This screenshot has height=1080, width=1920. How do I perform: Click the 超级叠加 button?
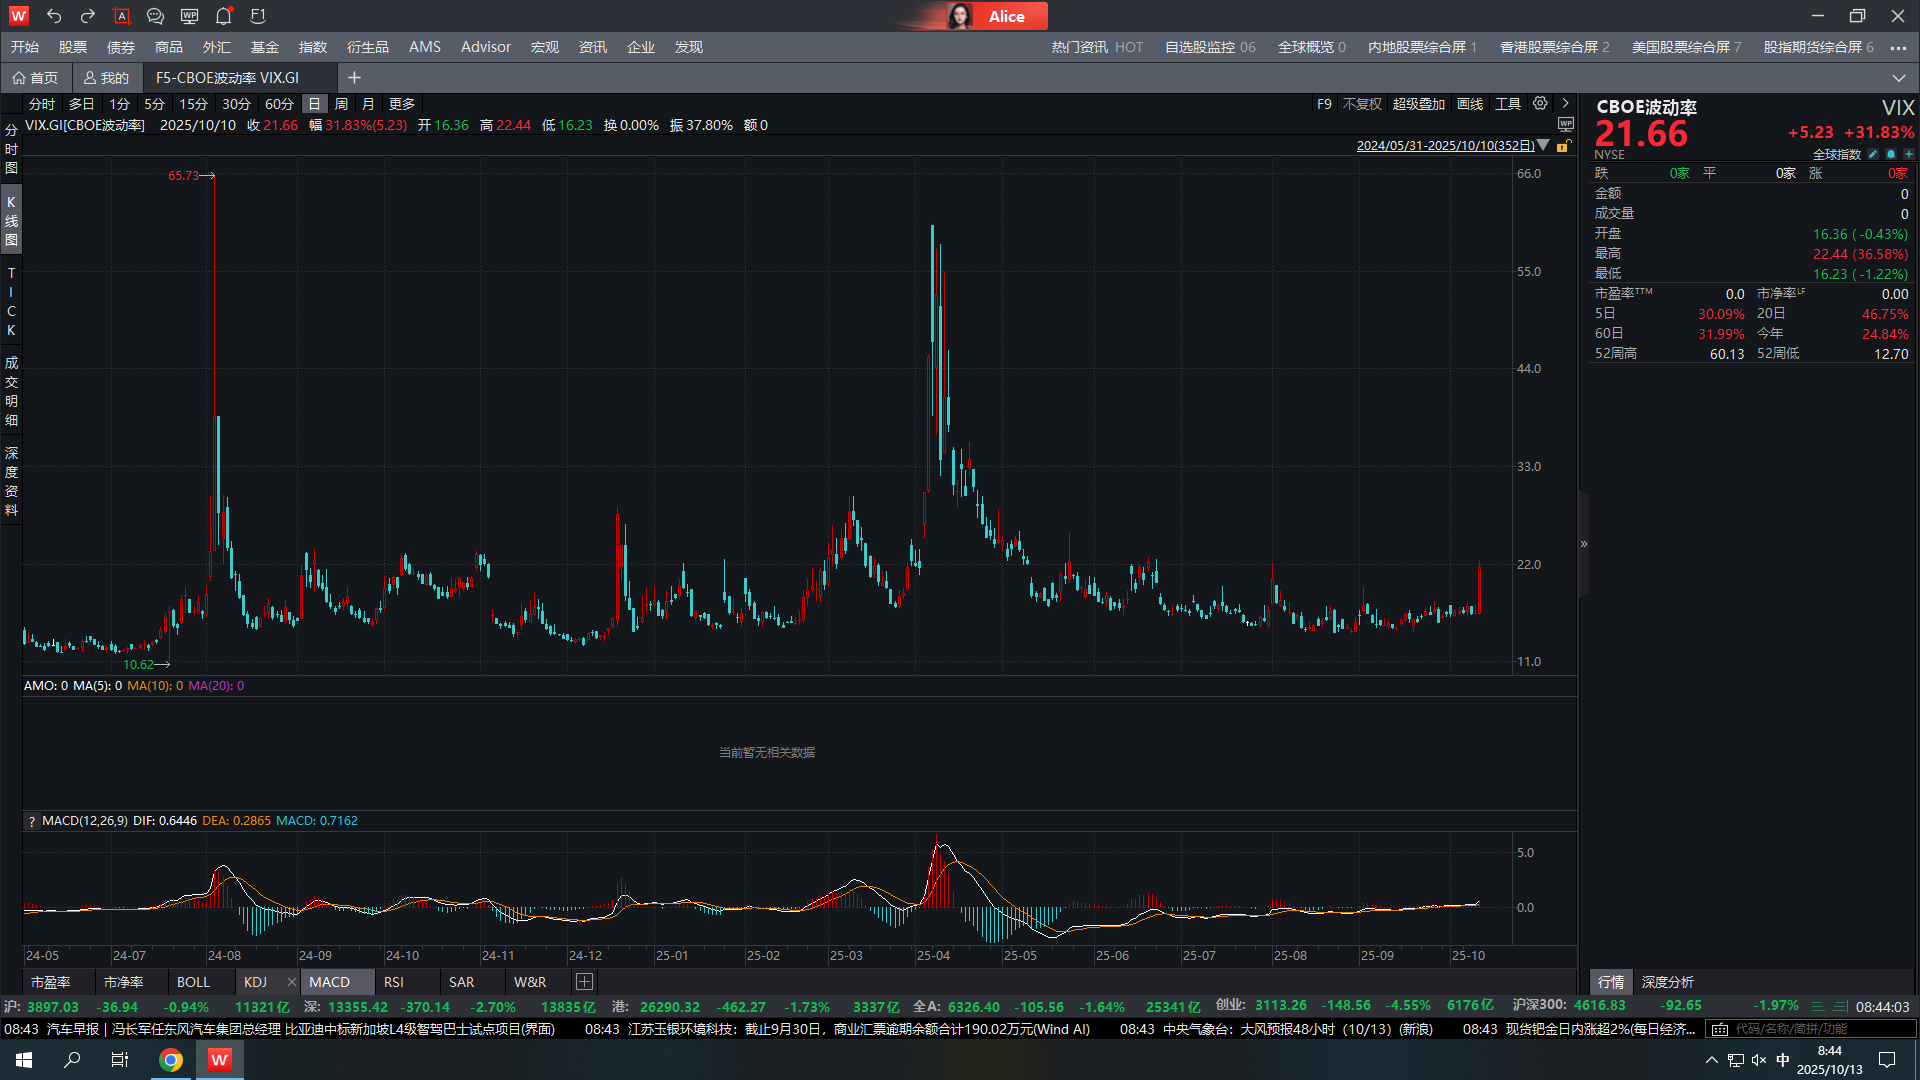click(x=1418, y=104)
